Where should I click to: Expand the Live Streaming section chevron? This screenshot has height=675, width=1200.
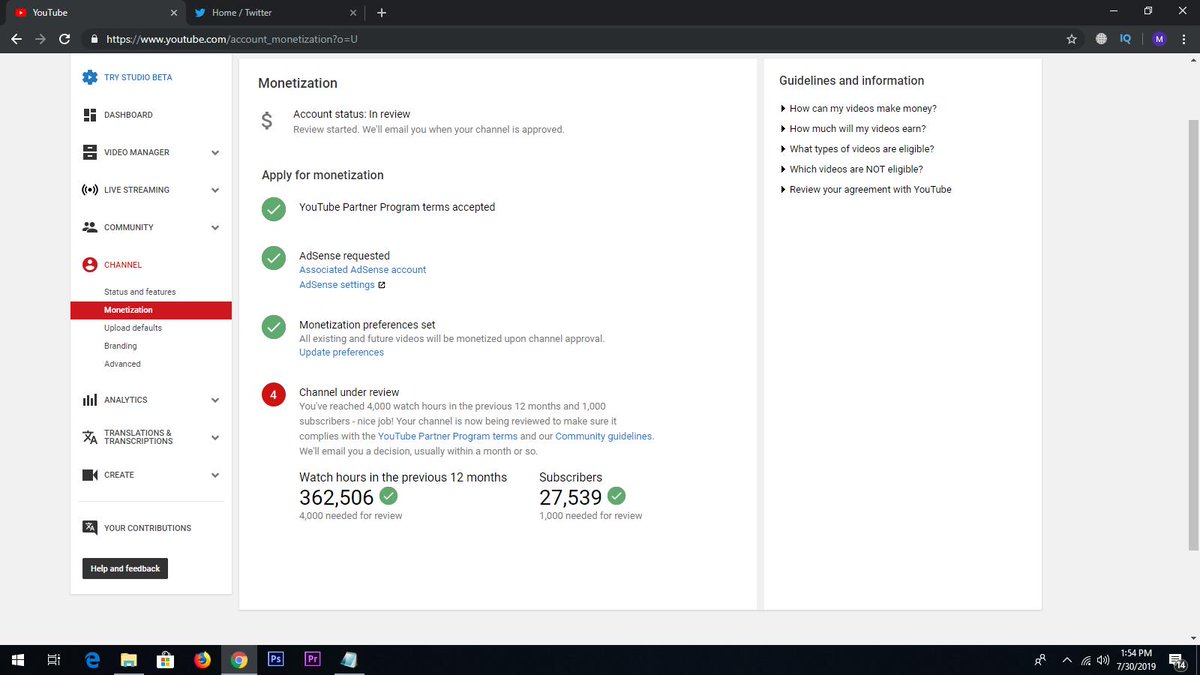(x=215, y=190)
